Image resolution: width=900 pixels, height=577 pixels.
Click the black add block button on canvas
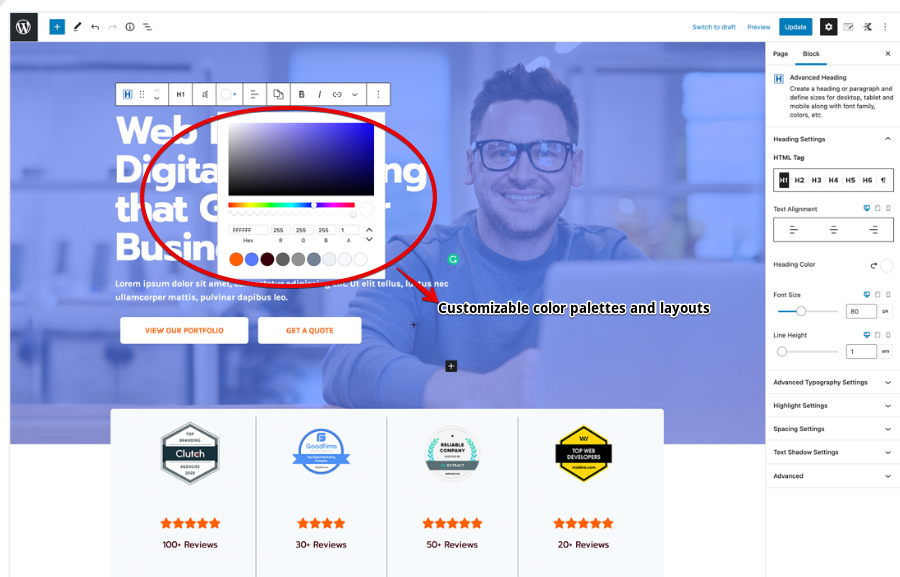click(x=451, y=366)
